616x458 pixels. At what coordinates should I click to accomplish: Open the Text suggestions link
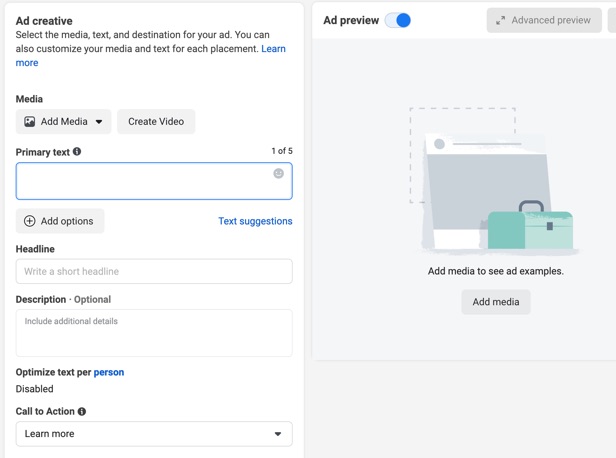coord(255,221)
